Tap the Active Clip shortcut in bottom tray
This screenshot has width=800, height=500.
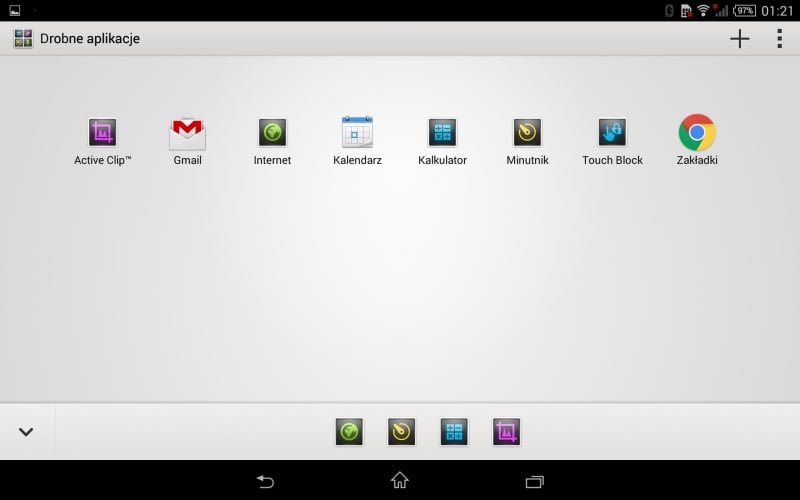pyautogui.click(x=506, y=432)
